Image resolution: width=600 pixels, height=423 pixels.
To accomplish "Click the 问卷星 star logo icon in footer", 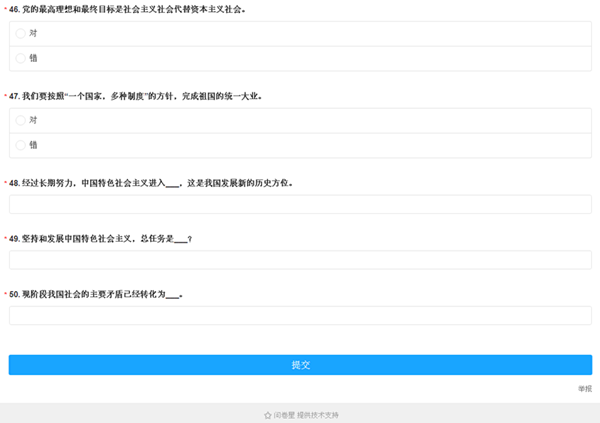I will [x=267, y=414].
